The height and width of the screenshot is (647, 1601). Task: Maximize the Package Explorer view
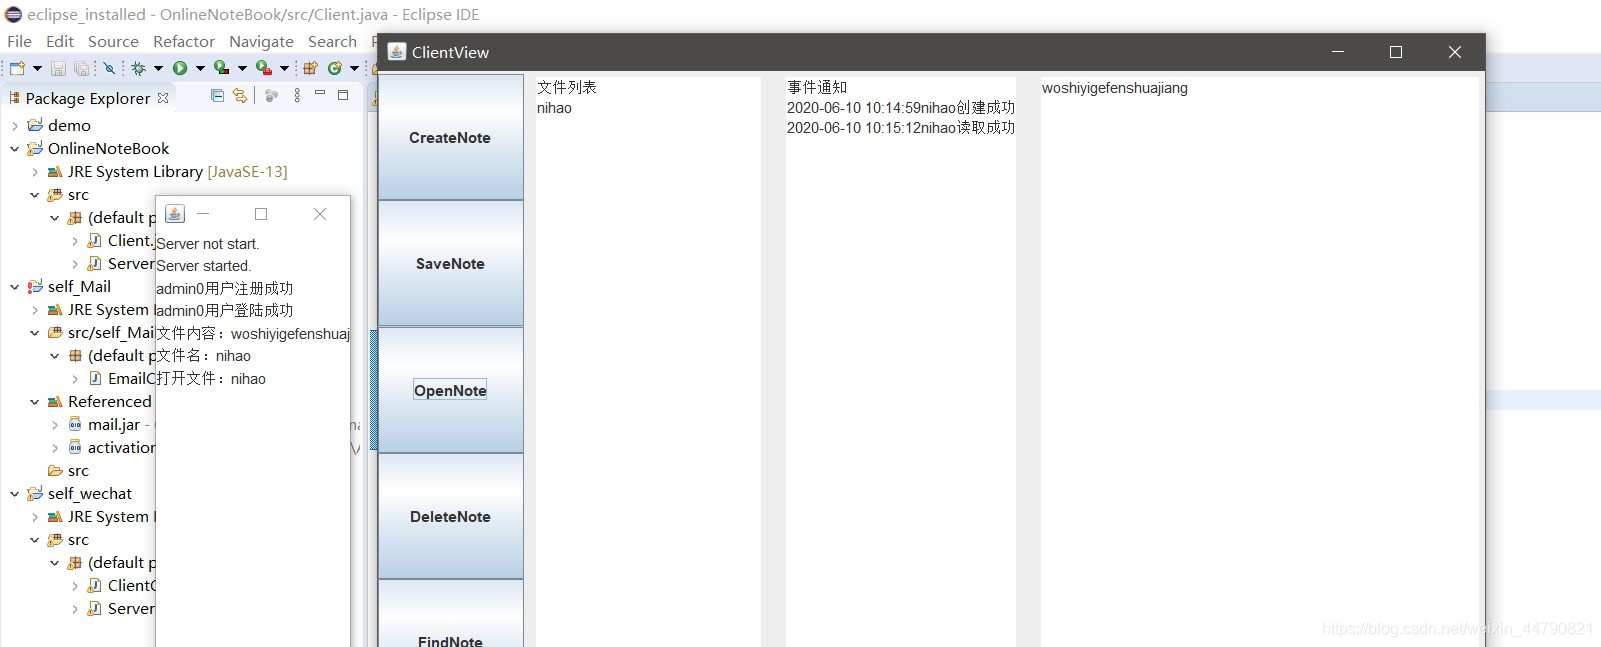[x=343, y=95]
